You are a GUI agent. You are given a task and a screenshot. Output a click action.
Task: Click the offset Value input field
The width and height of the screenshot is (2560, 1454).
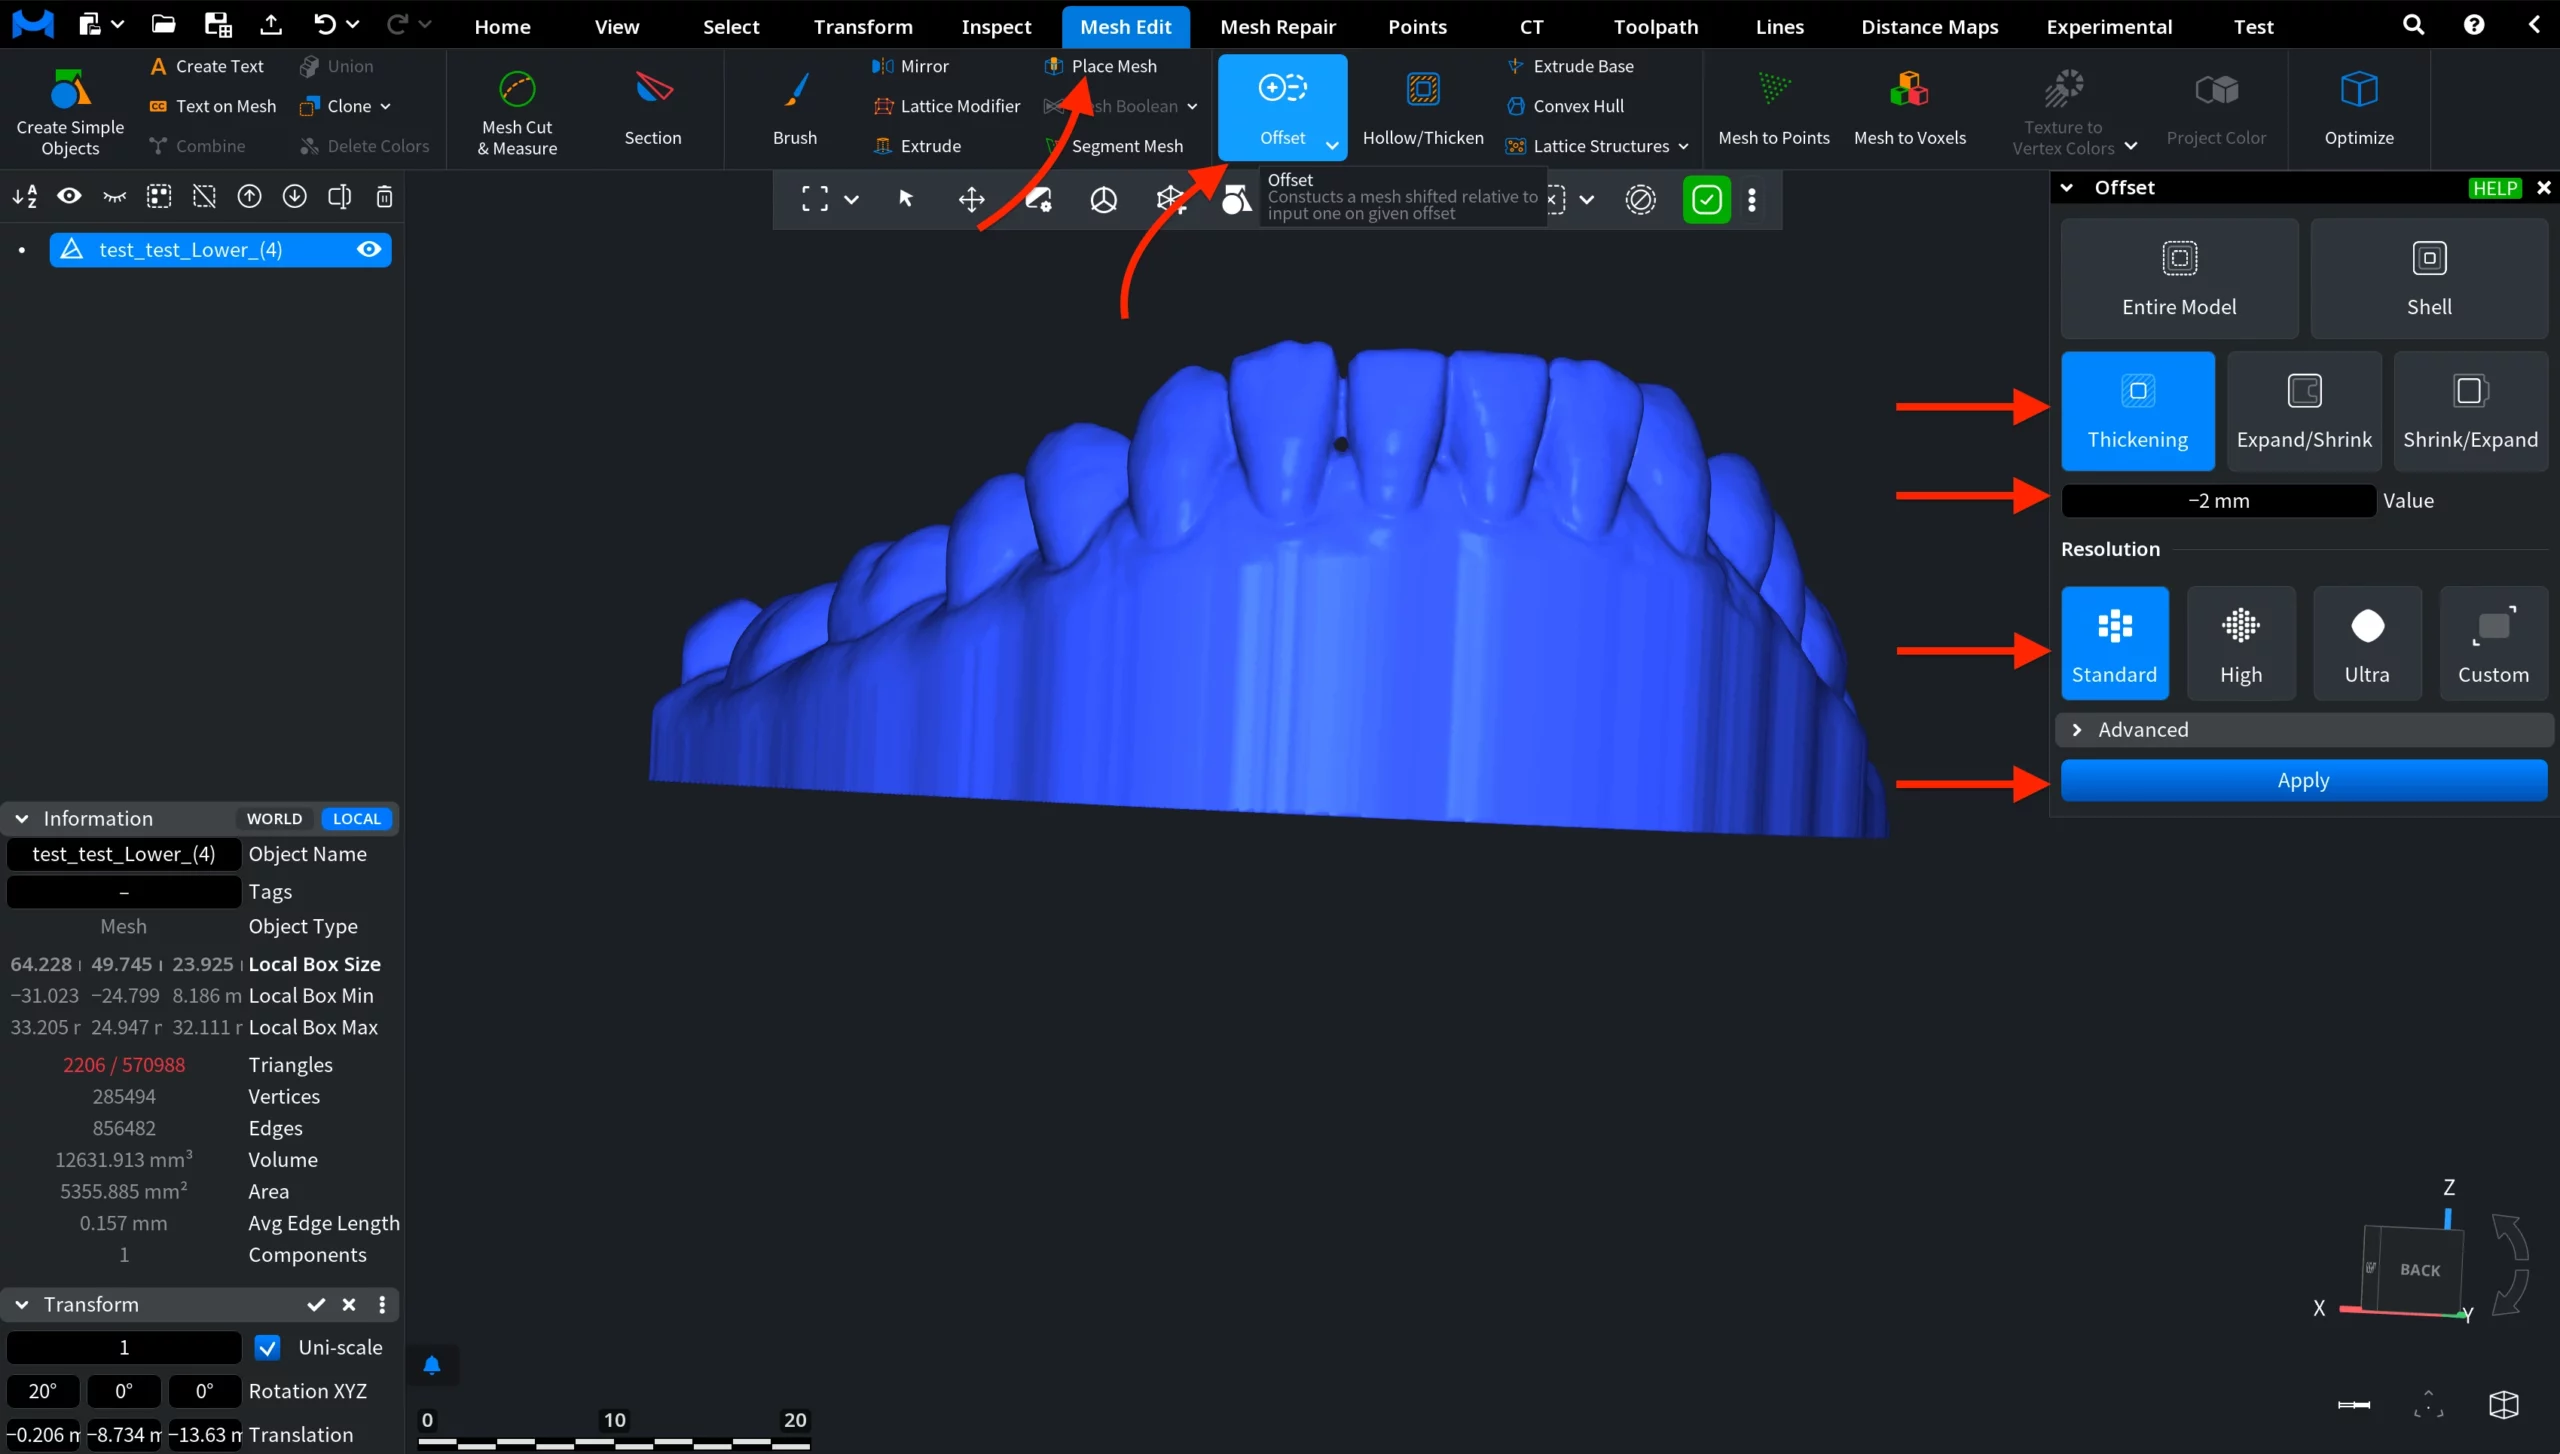(x=2217, y=501)
